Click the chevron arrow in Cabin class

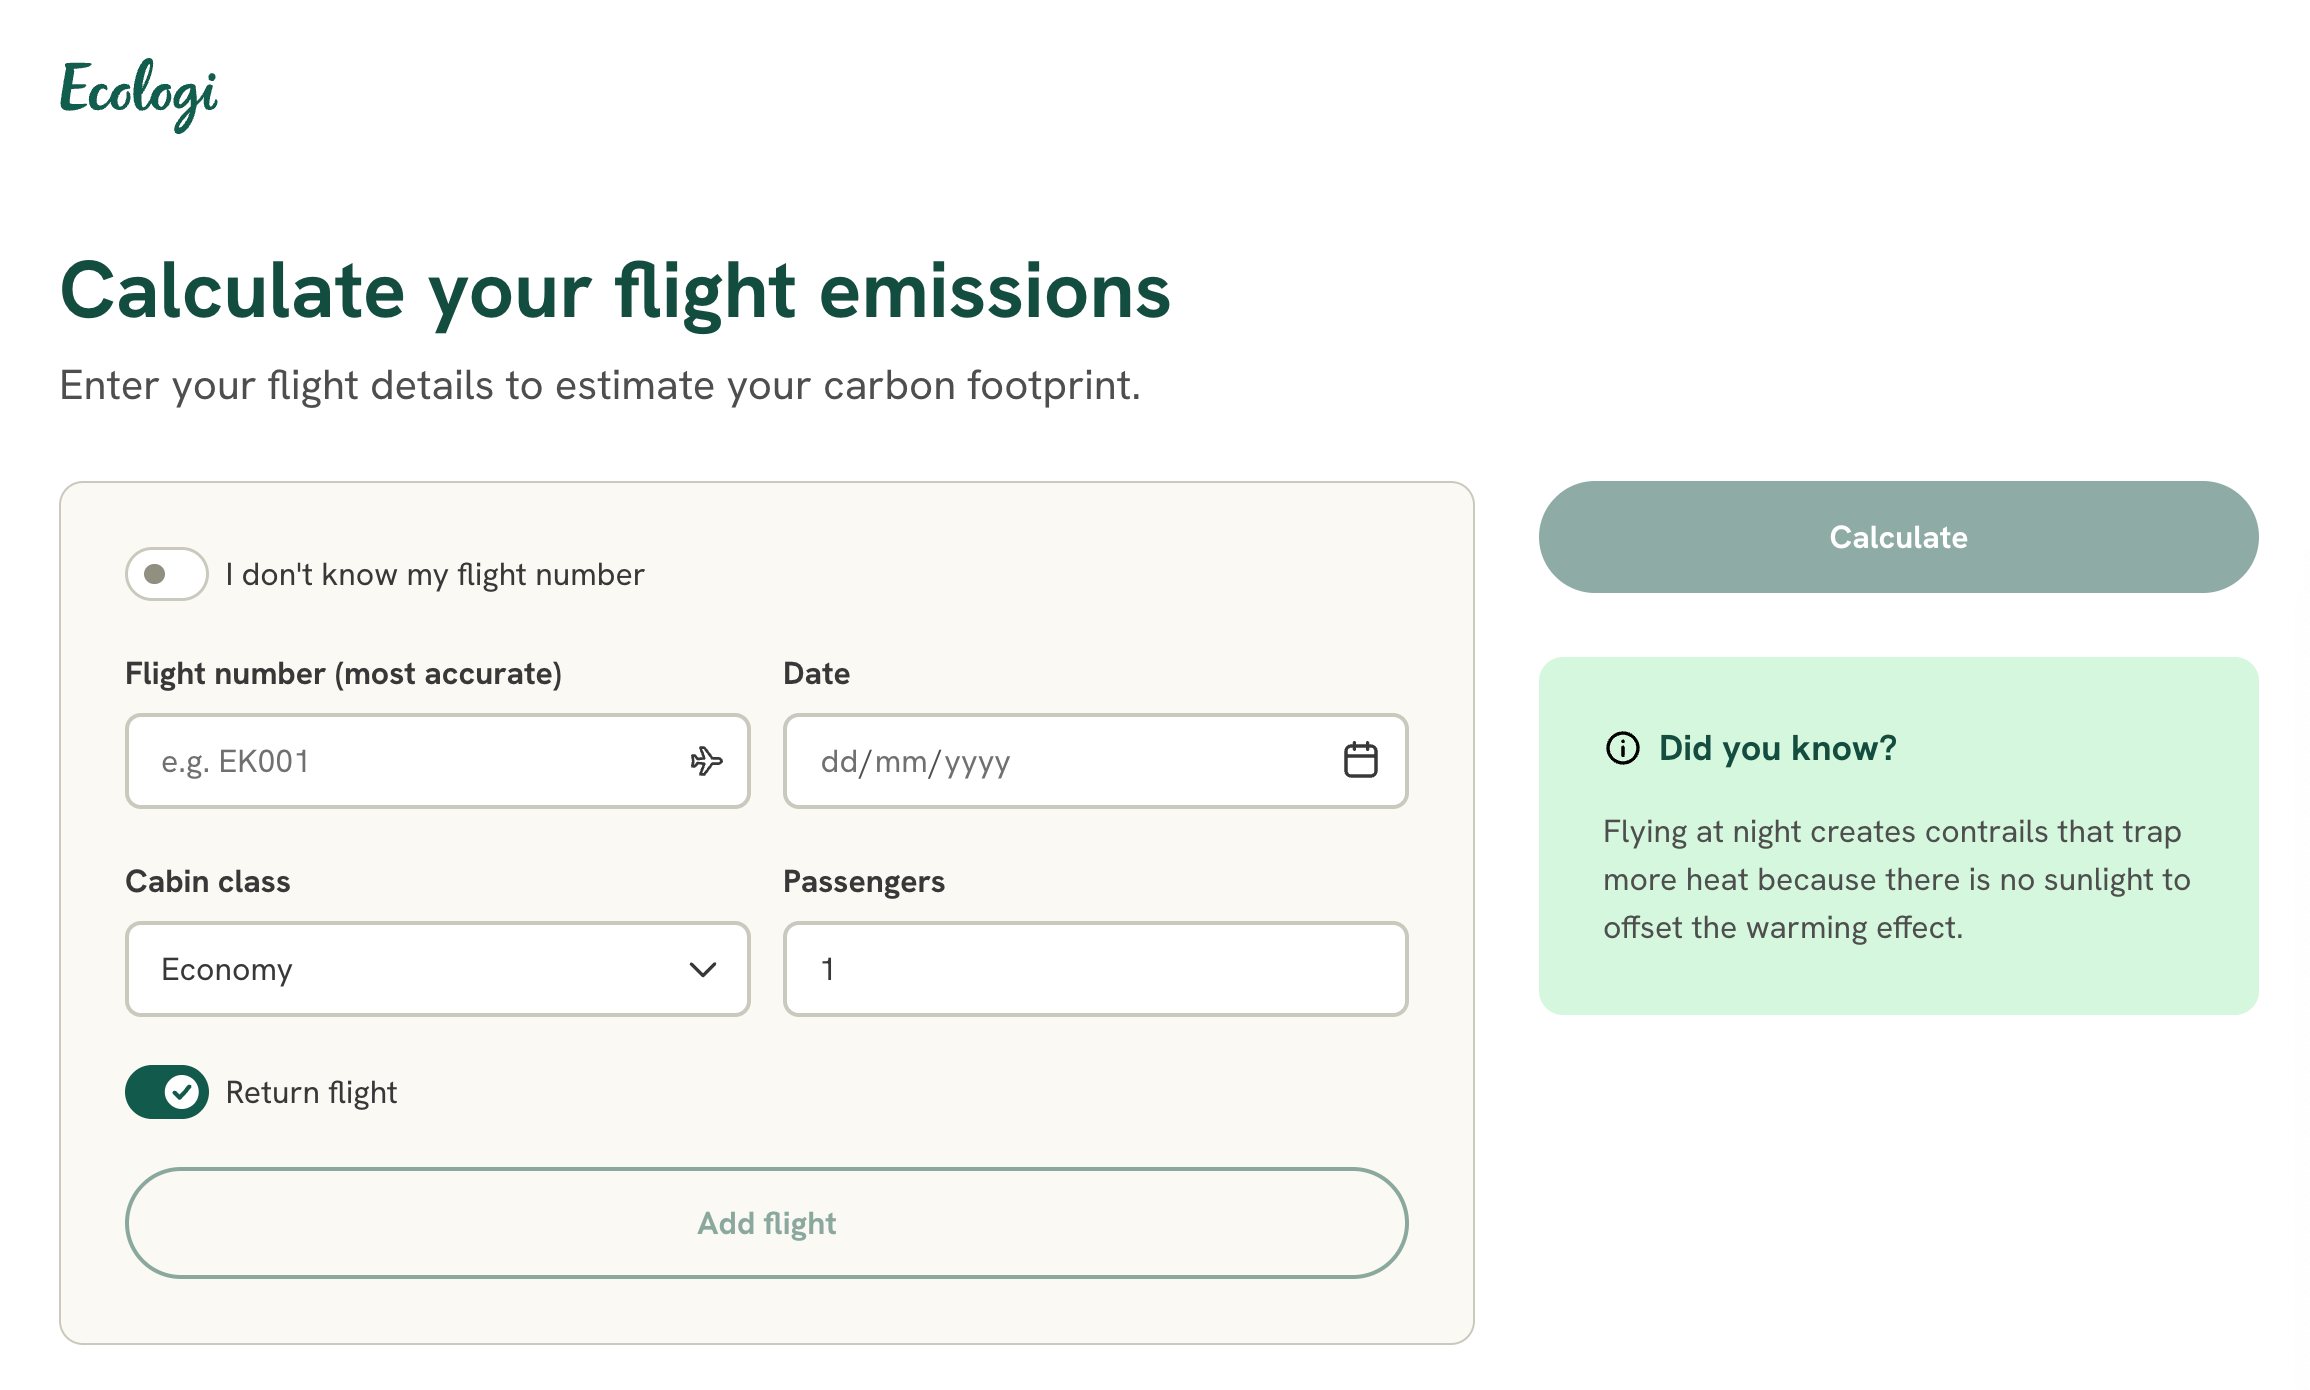pyautogui.click(x=703, y=969)
